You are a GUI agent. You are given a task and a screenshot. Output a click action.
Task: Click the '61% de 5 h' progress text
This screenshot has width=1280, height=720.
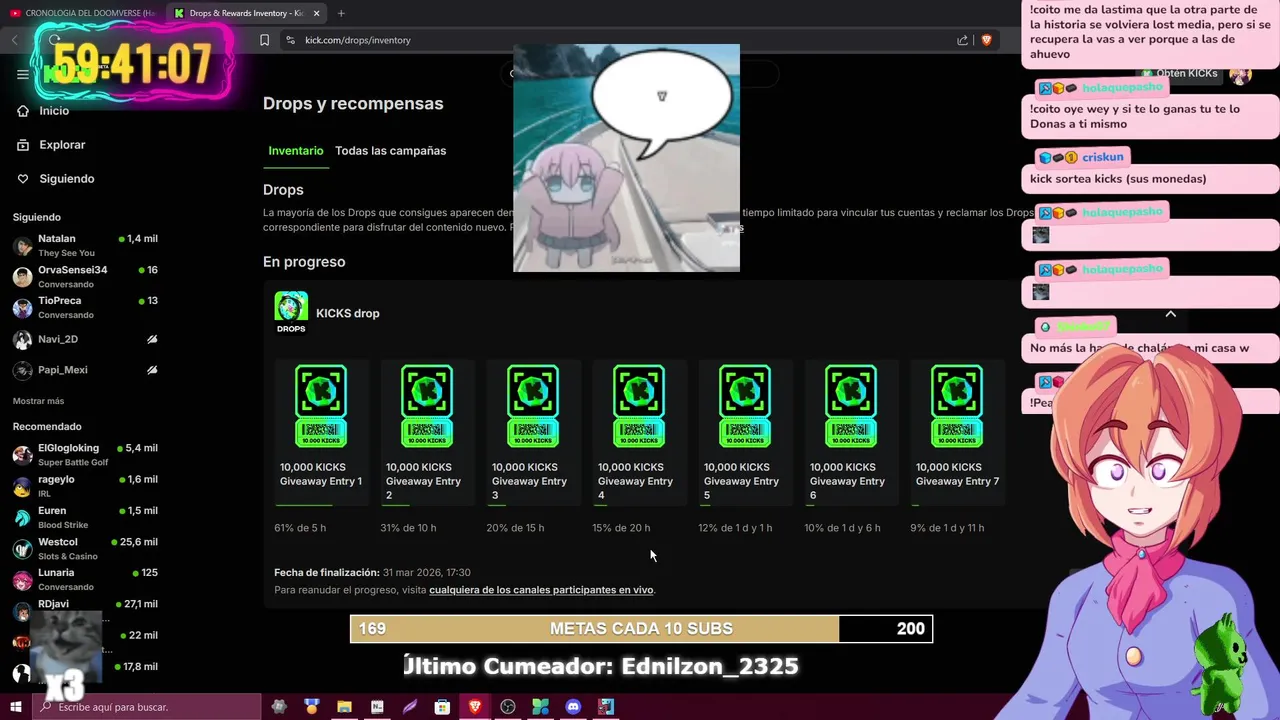[x=300, y=528]
